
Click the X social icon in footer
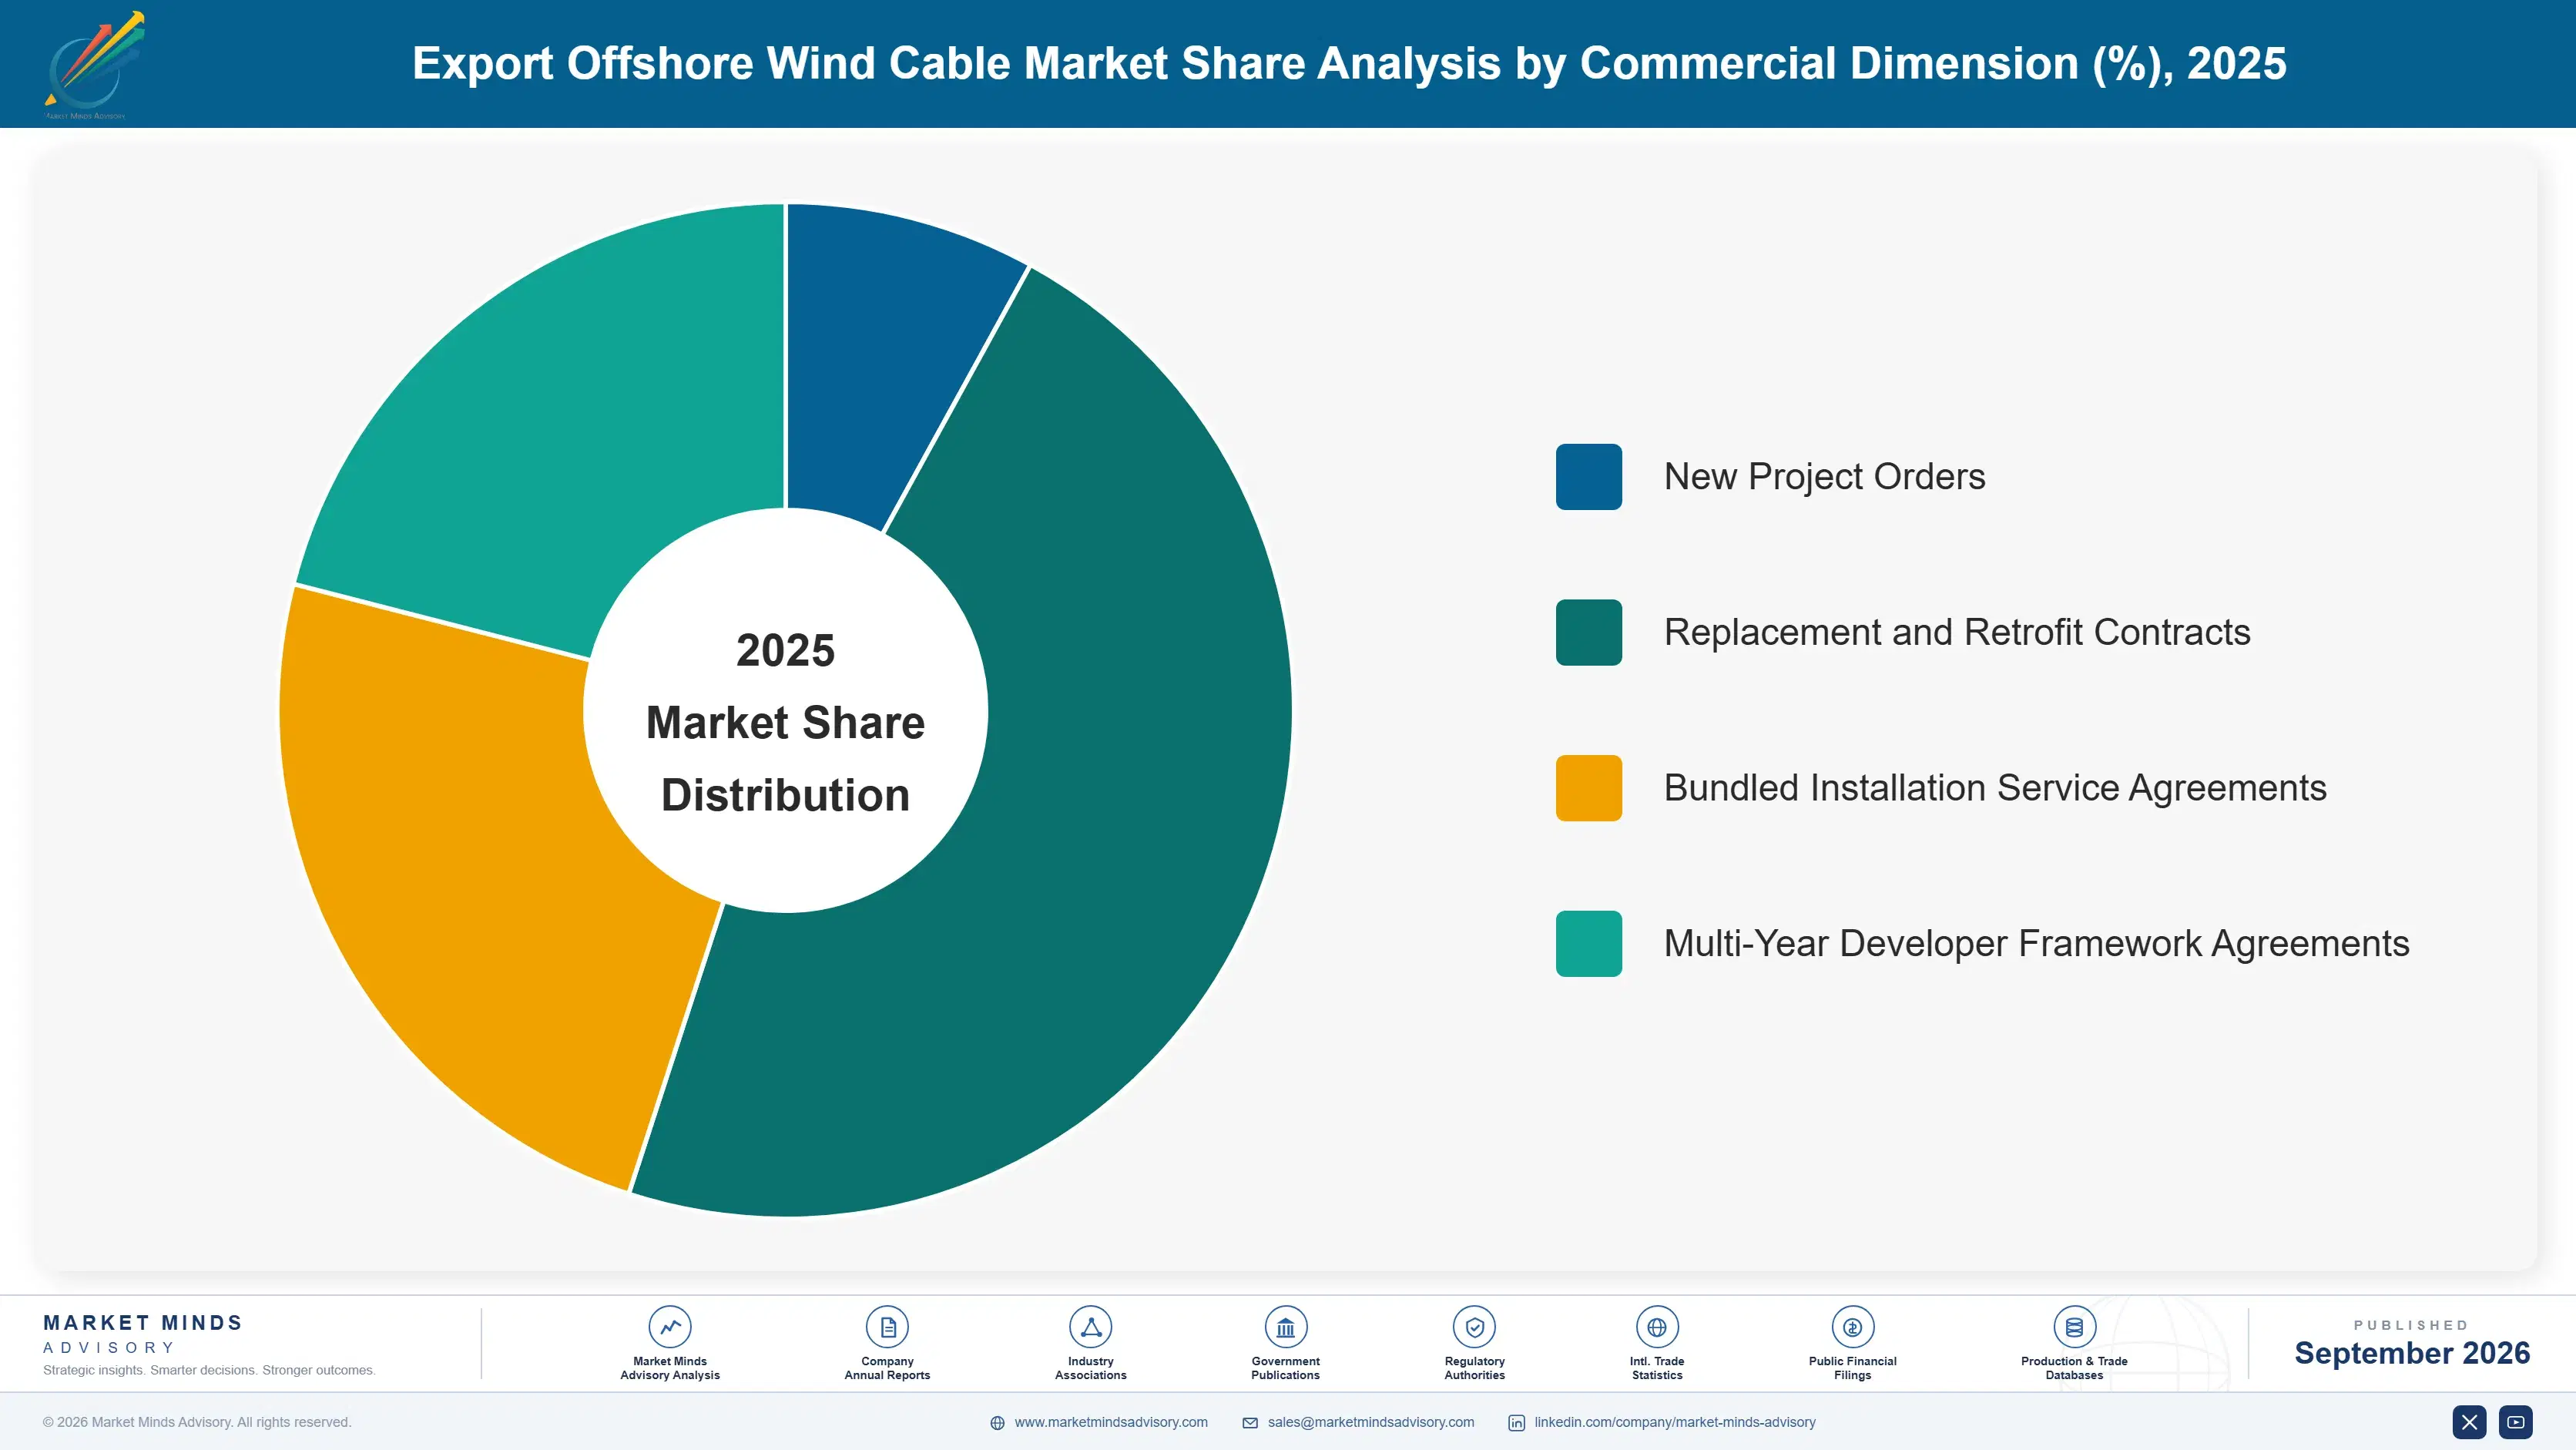[2469, 1422]
